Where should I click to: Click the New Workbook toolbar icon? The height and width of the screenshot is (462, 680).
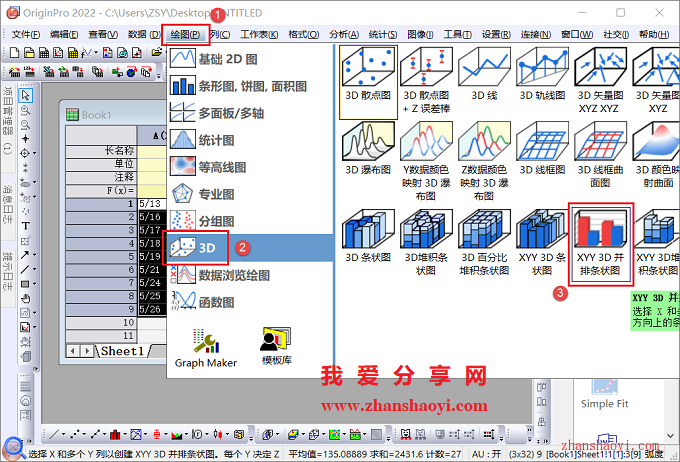point(44,53)
